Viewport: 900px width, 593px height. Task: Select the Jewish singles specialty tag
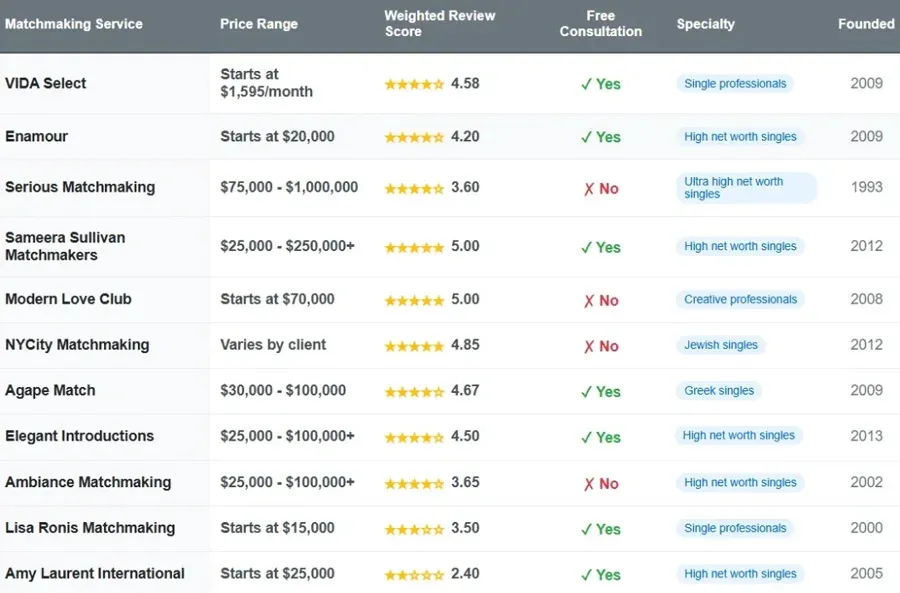tap(721, 345)
